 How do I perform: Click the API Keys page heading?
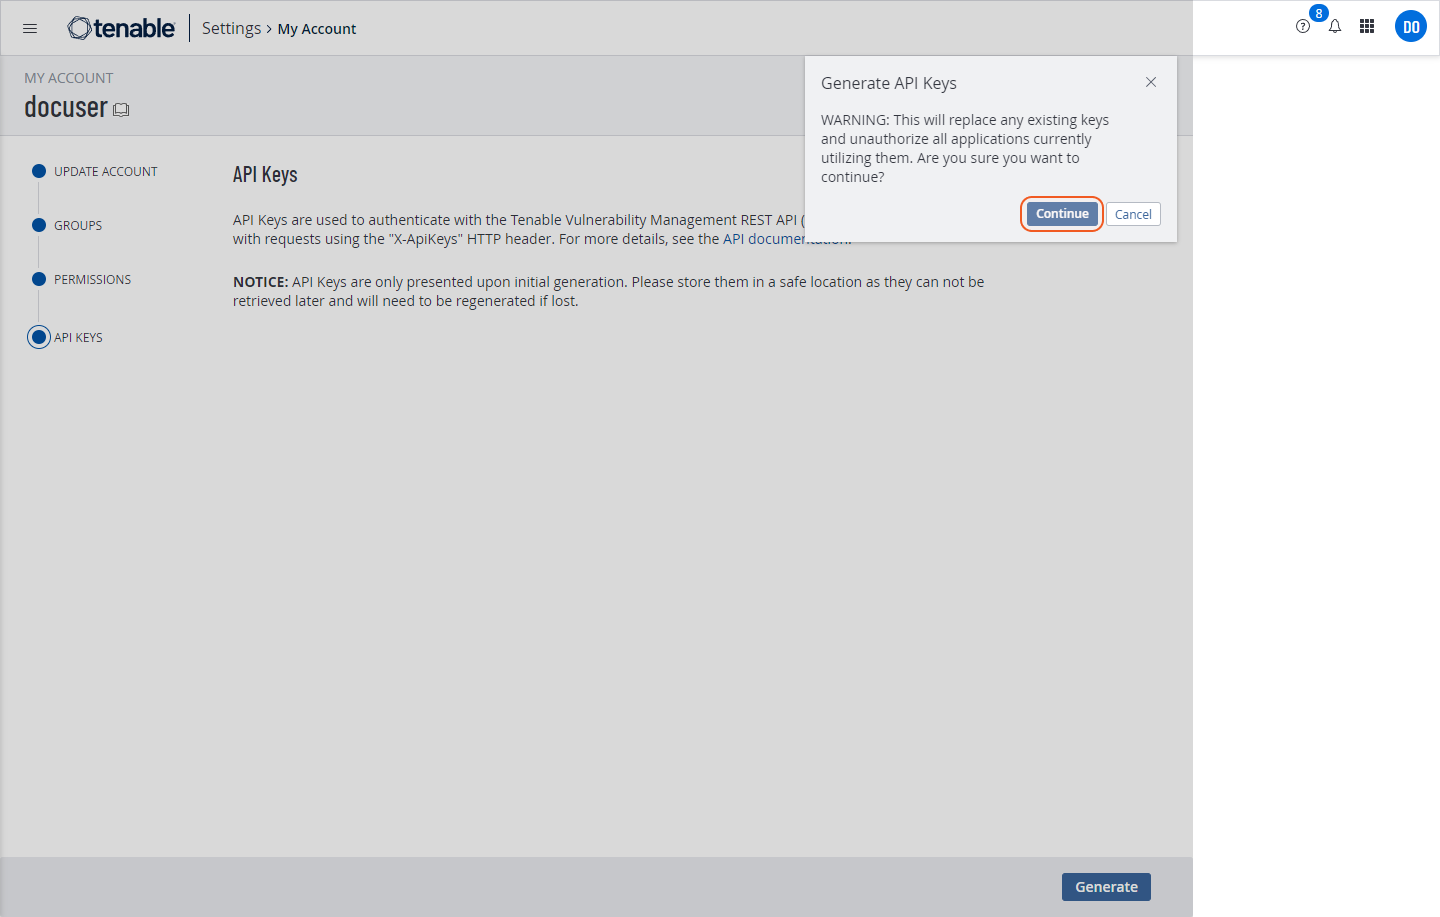pyautogui.click(x=265, y=174)
